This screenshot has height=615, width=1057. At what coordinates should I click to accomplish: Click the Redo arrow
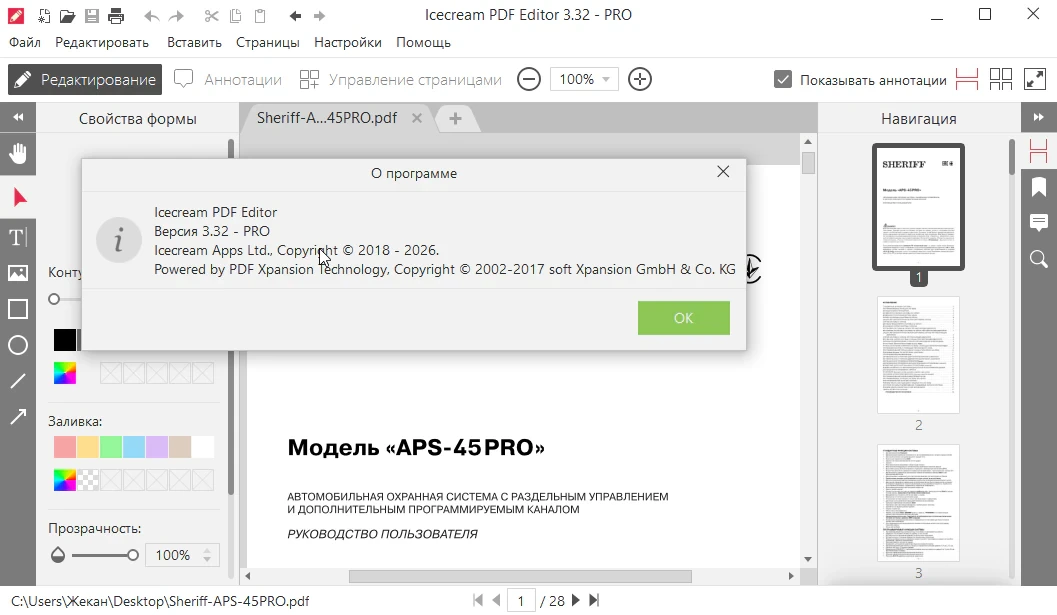176,16
